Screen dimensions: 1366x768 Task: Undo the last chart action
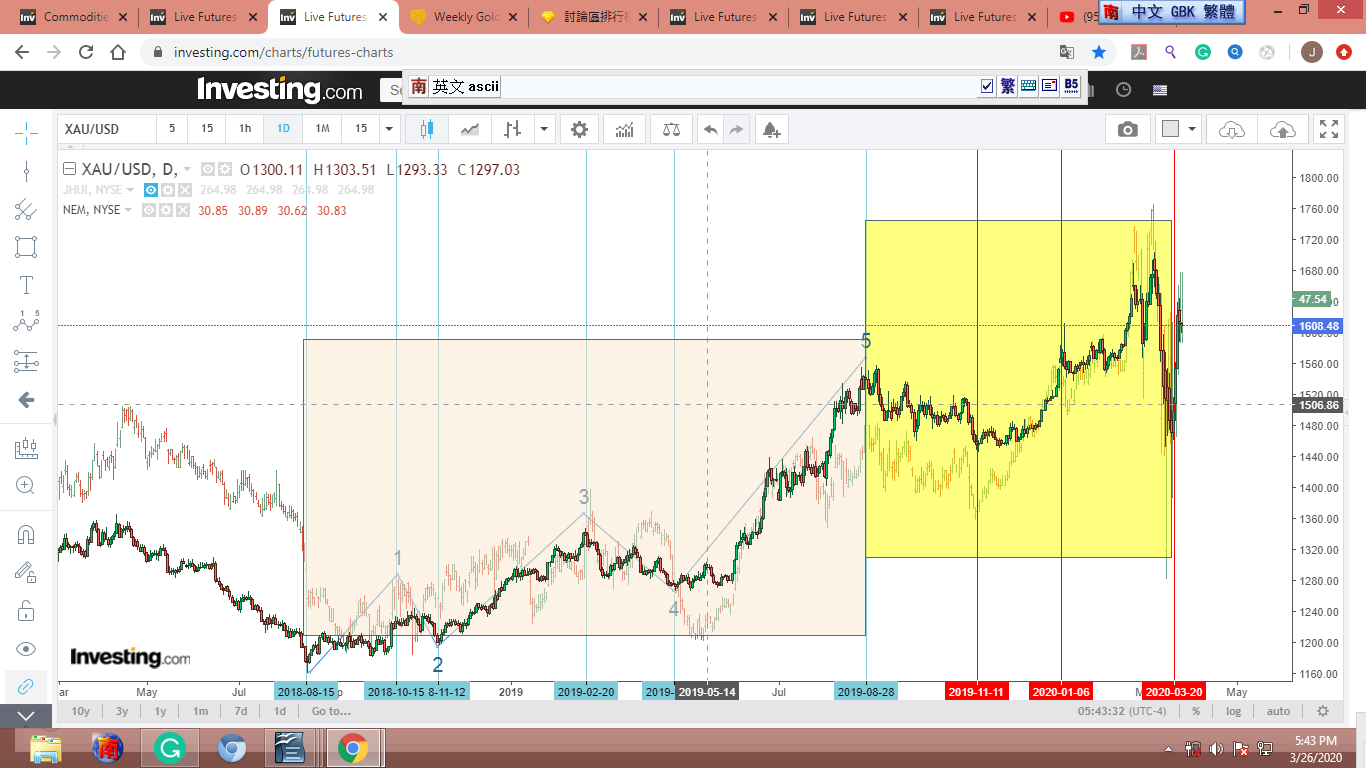coord(710,129)
